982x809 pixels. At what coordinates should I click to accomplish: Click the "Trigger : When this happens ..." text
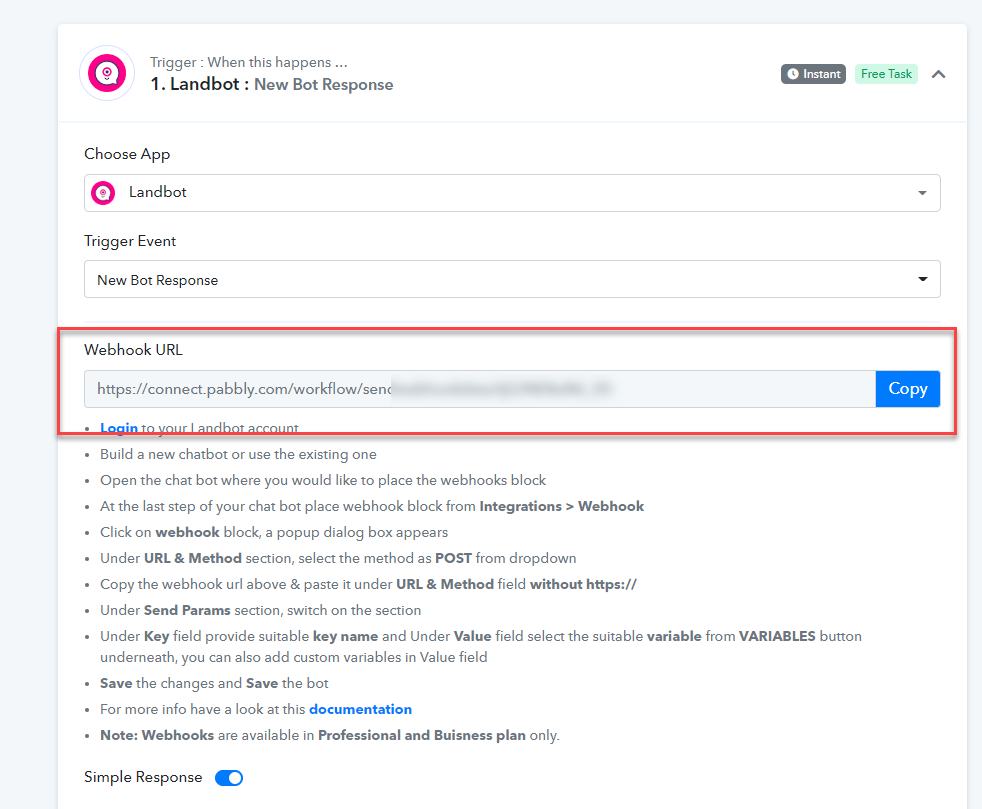(249, 63)
